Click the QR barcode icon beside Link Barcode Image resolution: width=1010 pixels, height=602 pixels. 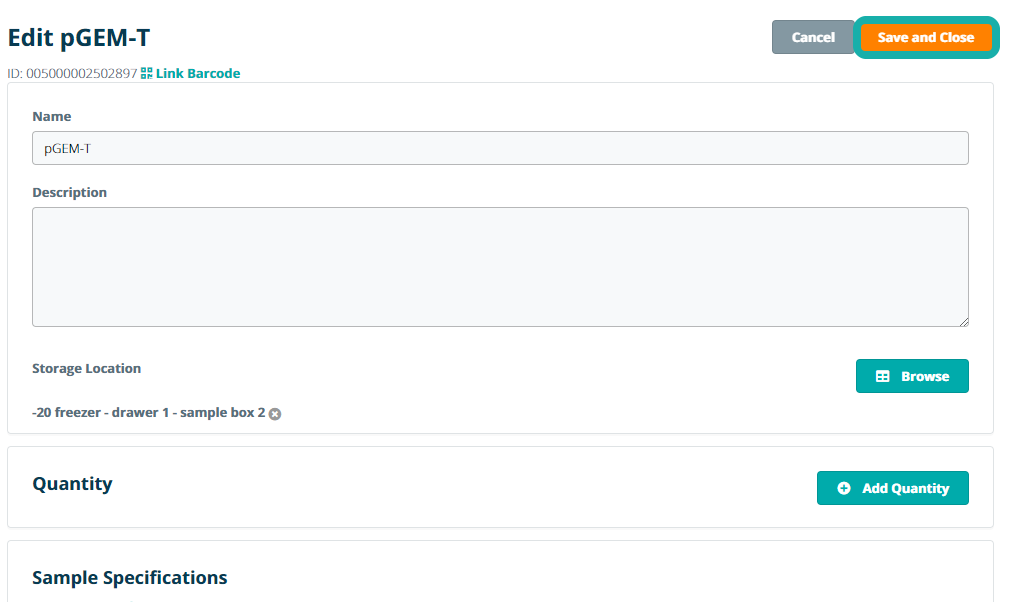(x=147, y=73)
